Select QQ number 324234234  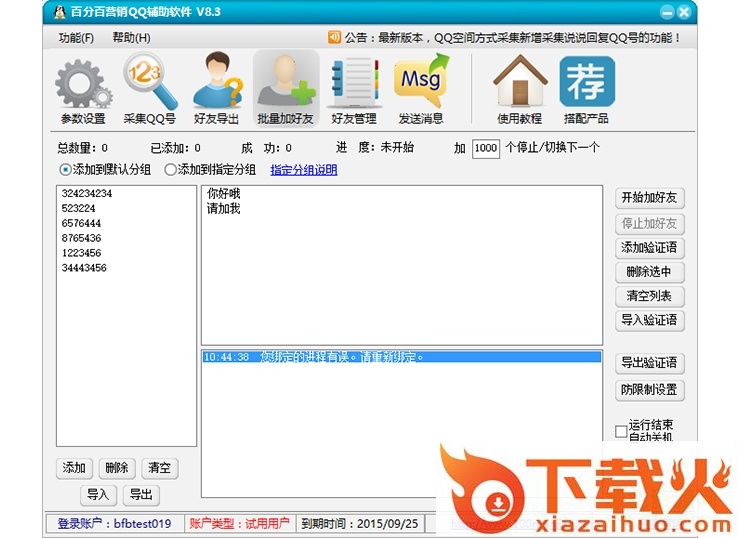87,193
